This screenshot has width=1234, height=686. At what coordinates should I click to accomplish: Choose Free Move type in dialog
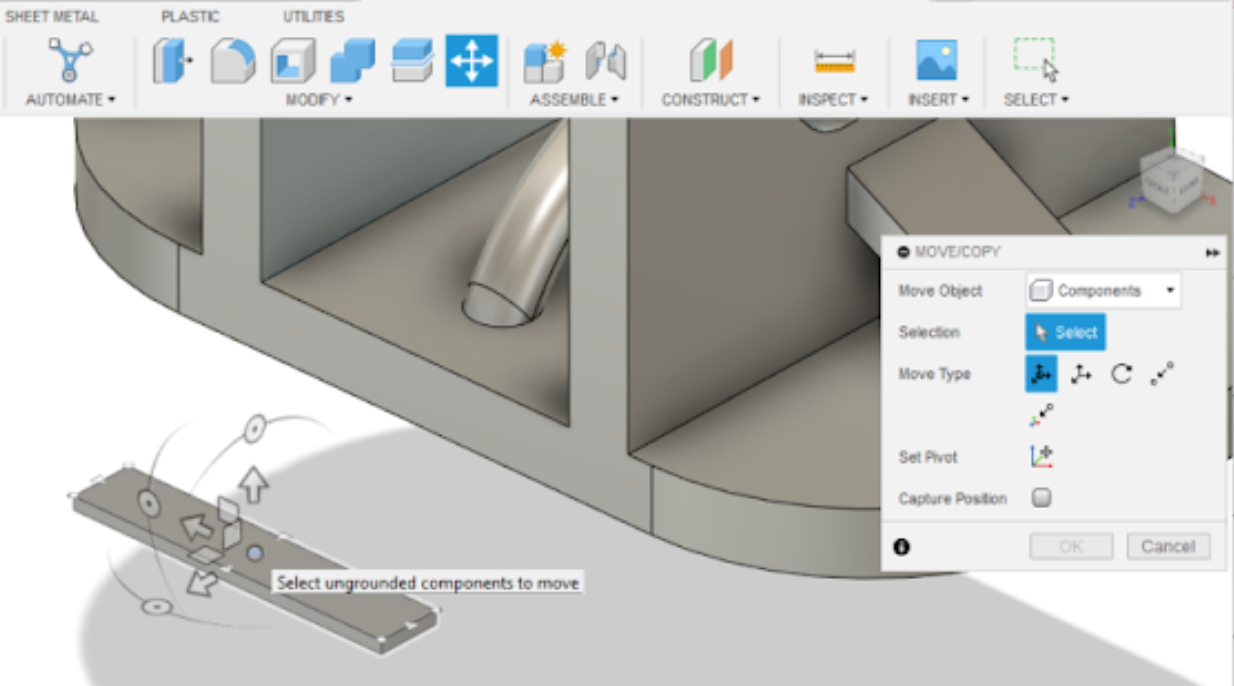click(x=1041, y=374)
